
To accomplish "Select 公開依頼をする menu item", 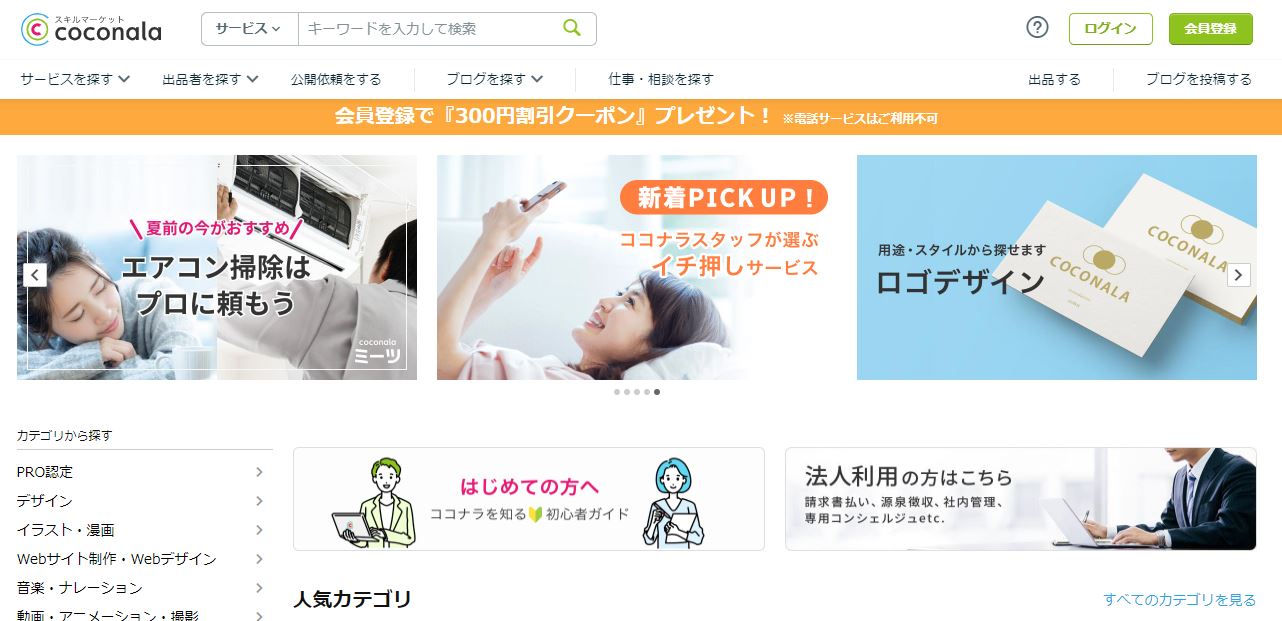I will (x=336, y=79).
